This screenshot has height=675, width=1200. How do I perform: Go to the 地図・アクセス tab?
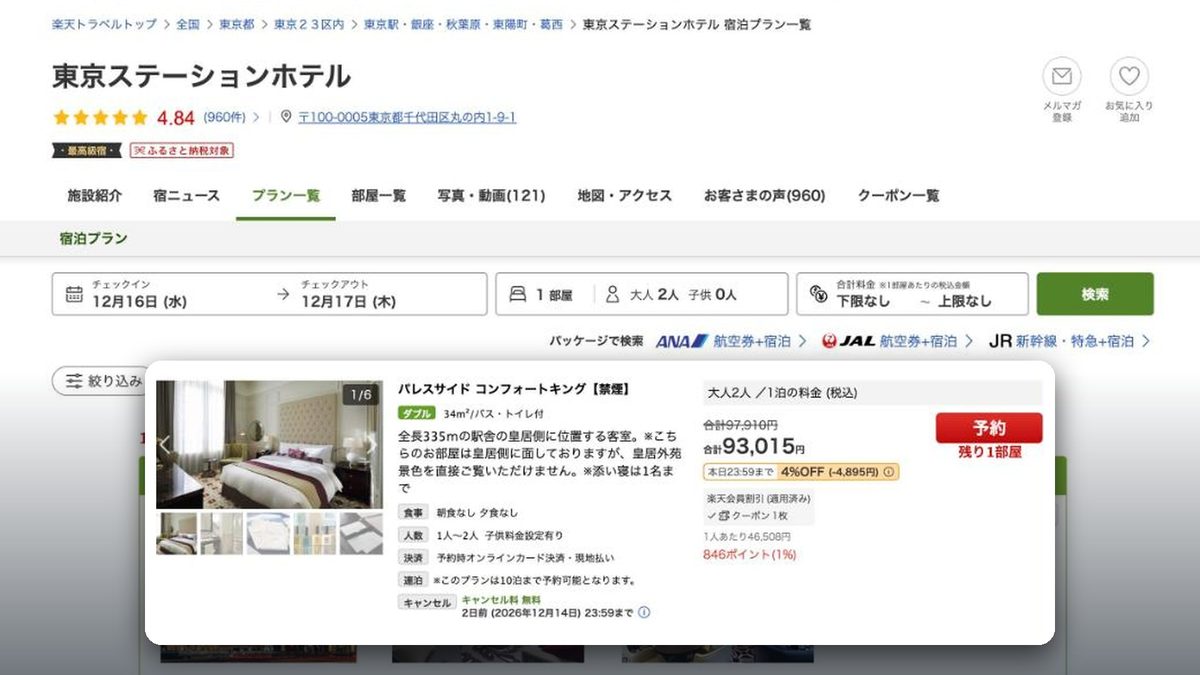point(624,195)
